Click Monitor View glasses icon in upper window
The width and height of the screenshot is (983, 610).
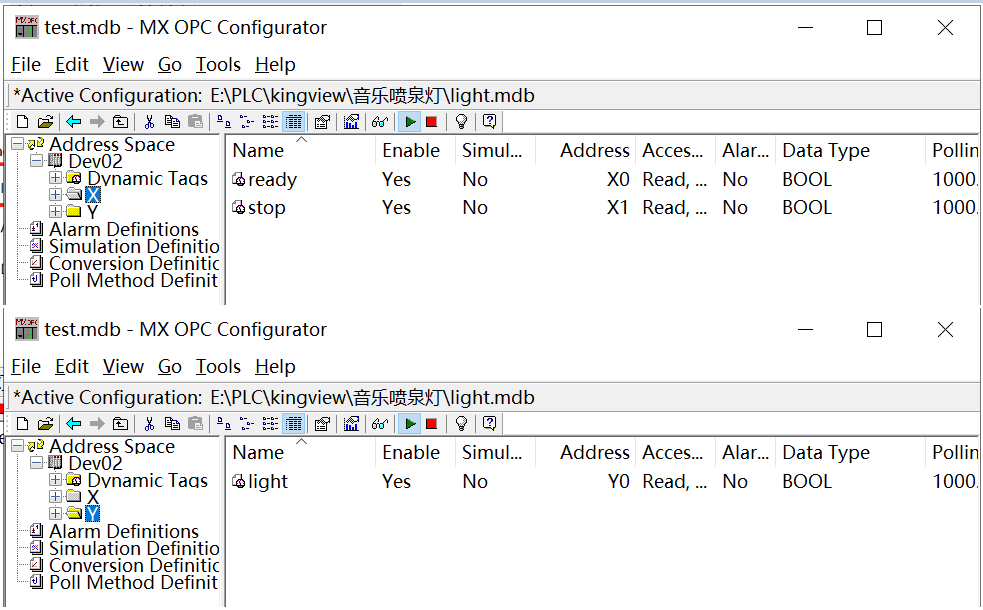380,122
